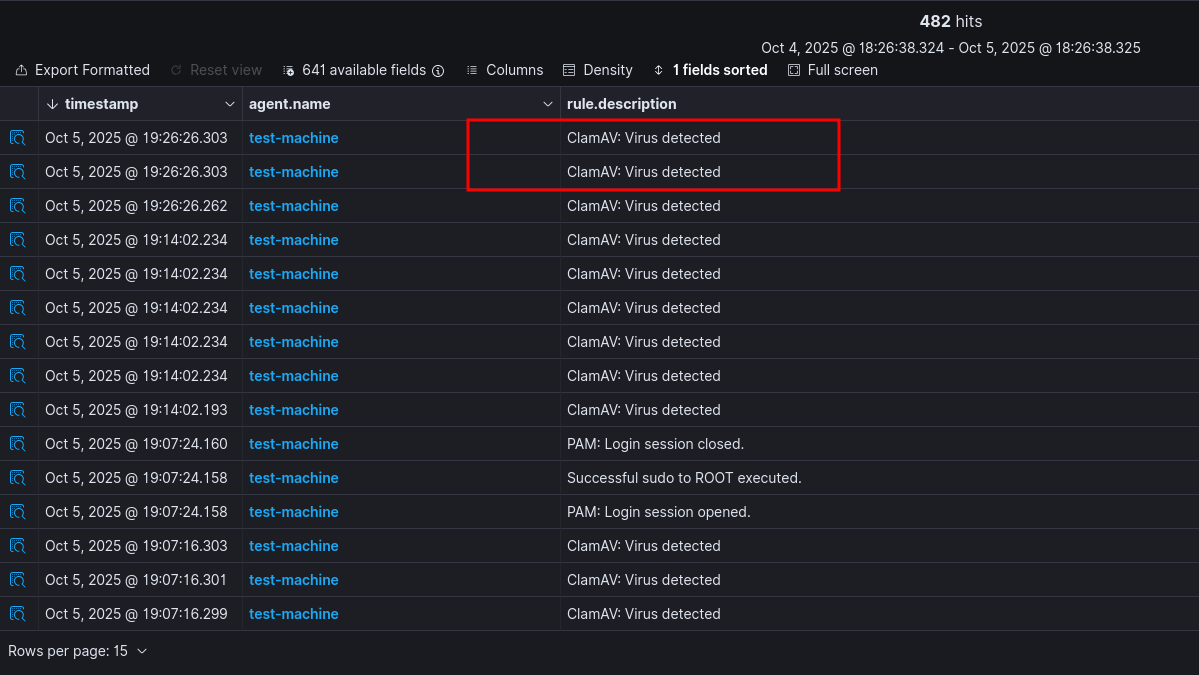
Task: Open the Density display options
Action: [x=597, y=70]
